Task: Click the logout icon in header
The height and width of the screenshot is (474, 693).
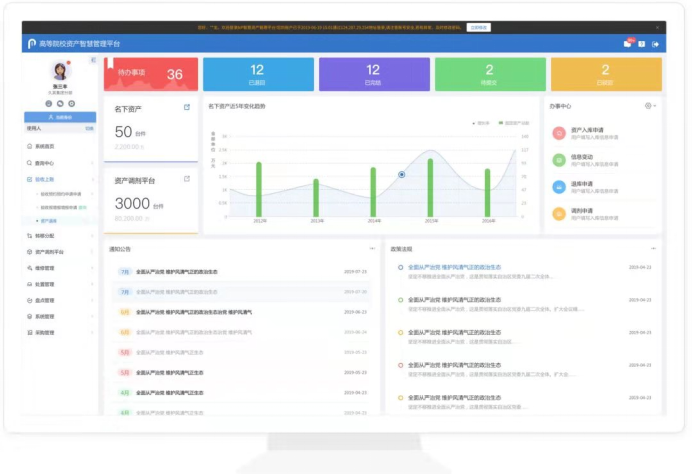Action: [x=656, y=44]
